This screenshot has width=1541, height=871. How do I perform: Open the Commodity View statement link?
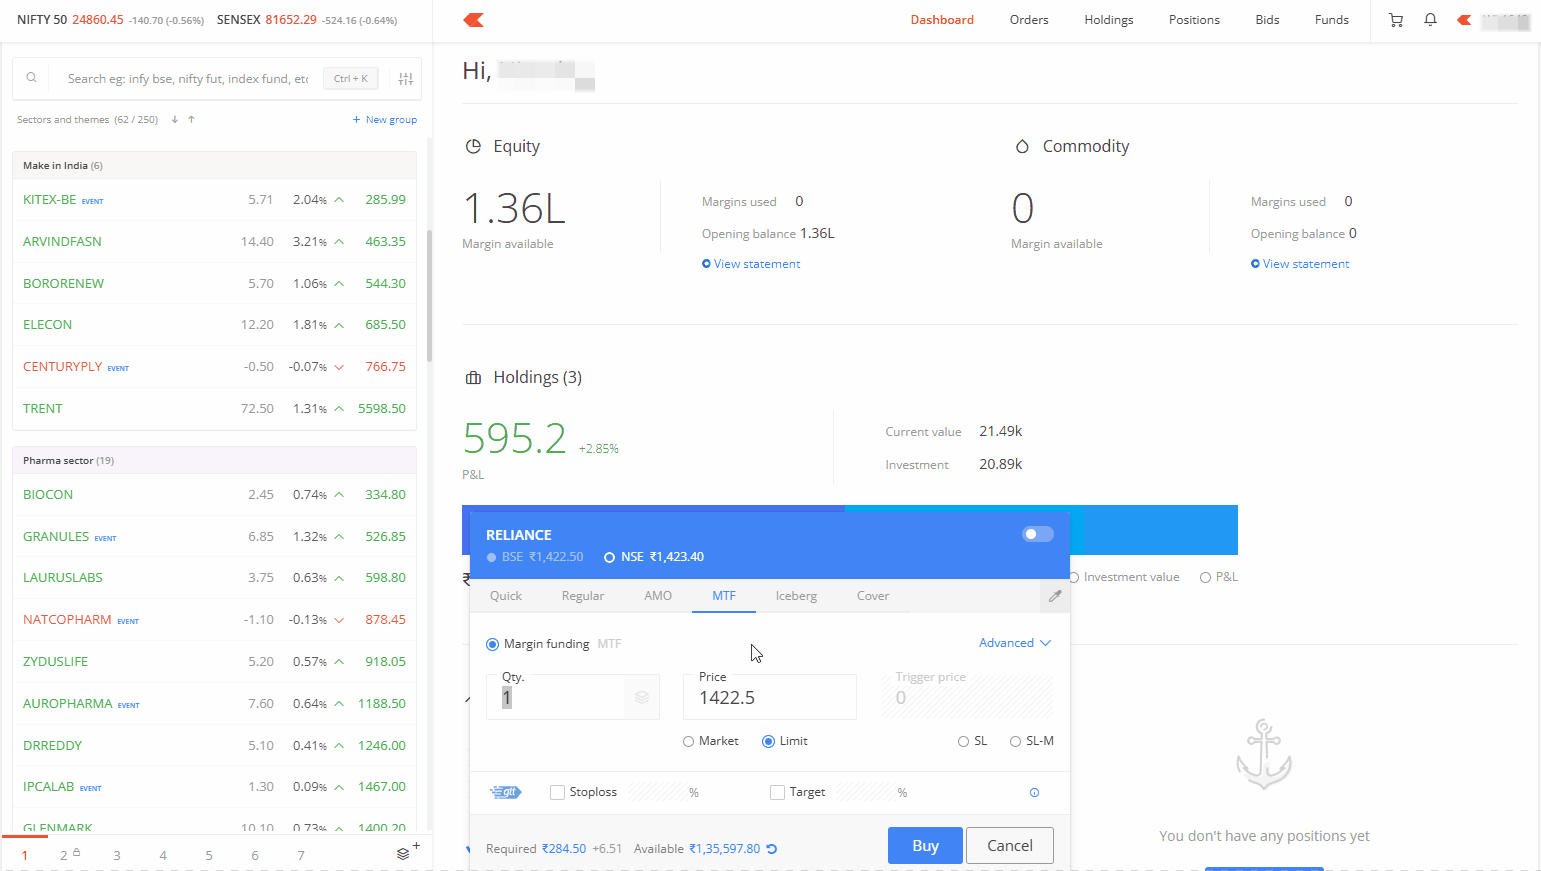point(1300,264)
